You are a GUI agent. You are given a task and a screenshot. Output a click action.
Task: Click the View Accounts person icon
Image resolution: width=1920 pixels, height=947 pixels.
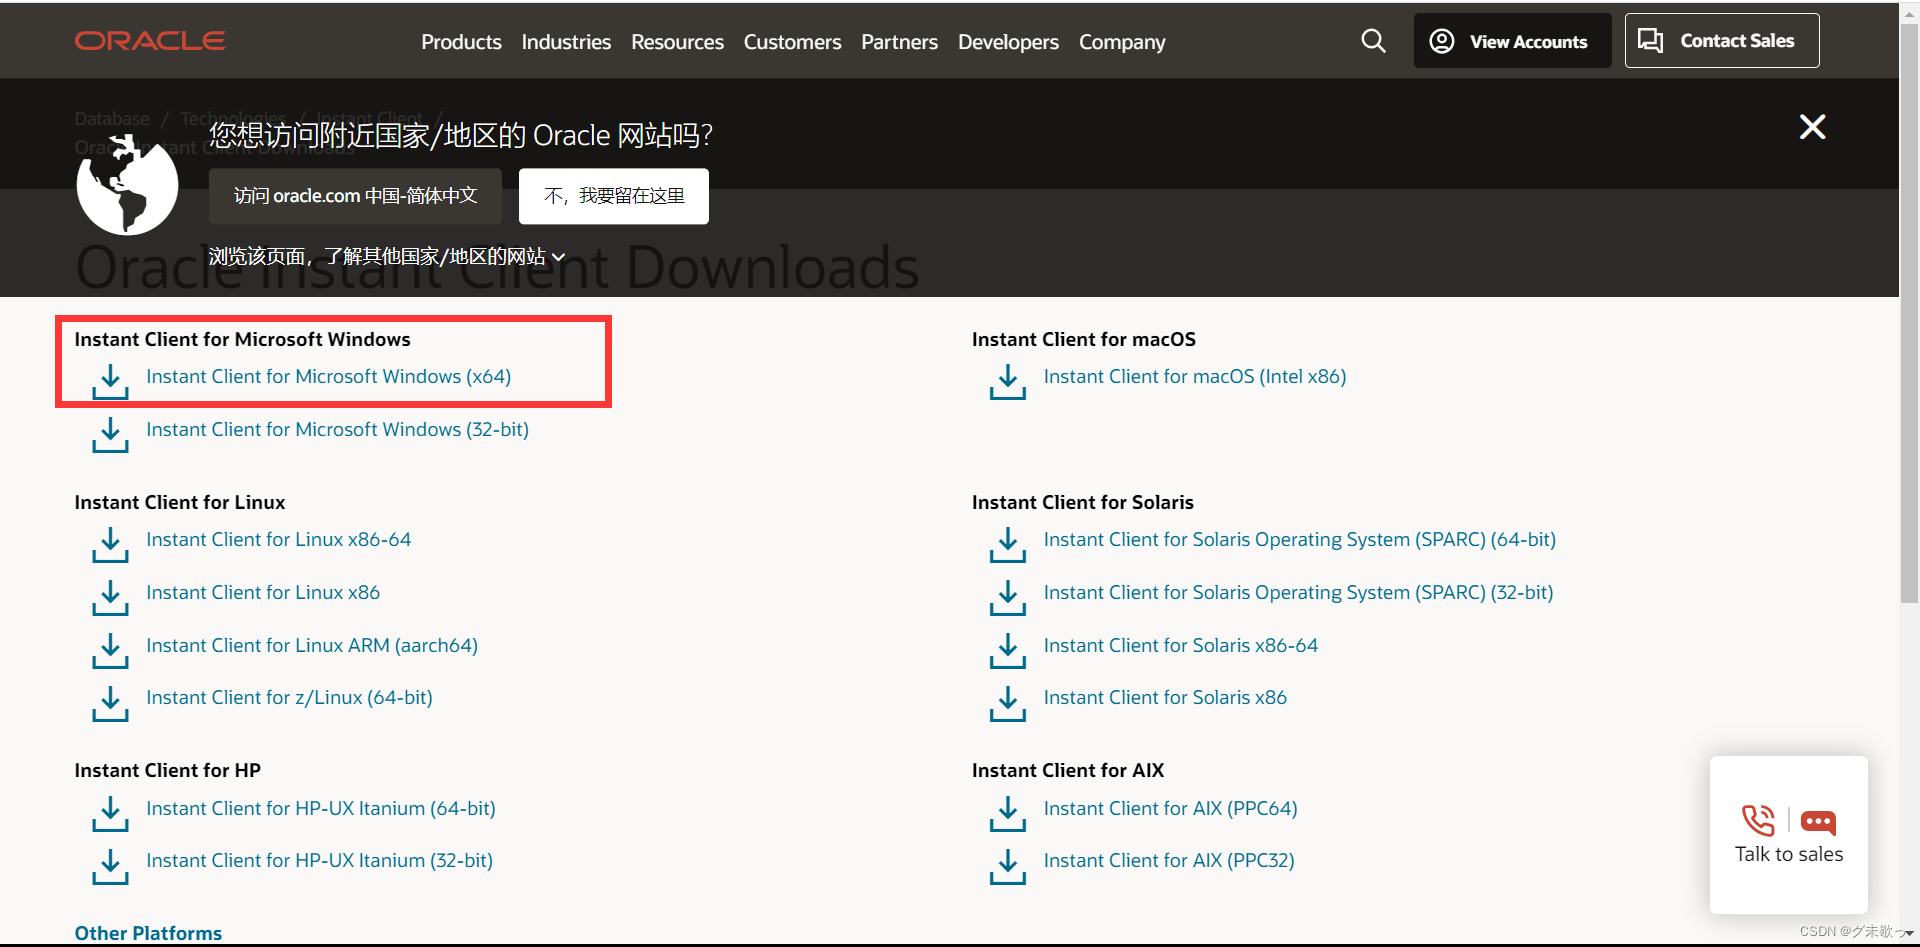[x=1440, y=41]
